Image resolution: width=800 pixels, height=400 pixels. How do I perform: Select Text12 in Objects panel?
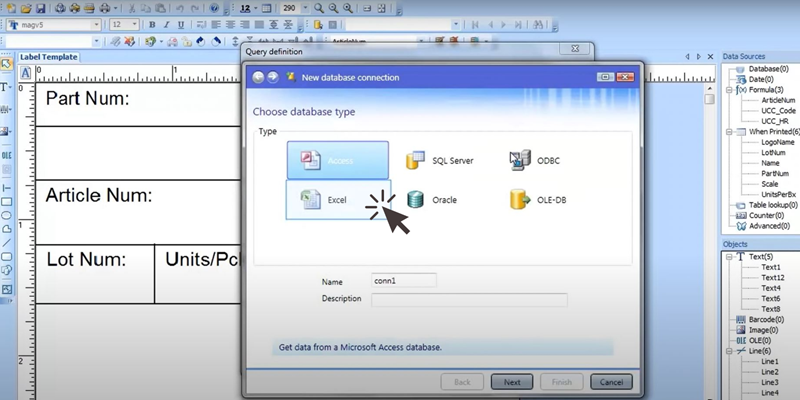pos(772,278)
